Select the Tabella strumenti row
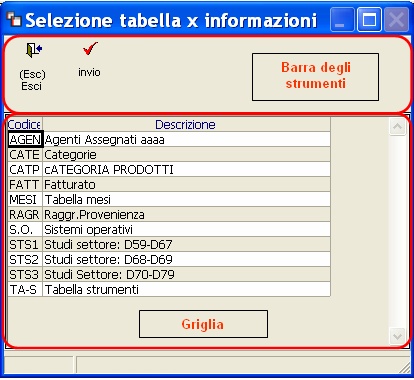 169,290
